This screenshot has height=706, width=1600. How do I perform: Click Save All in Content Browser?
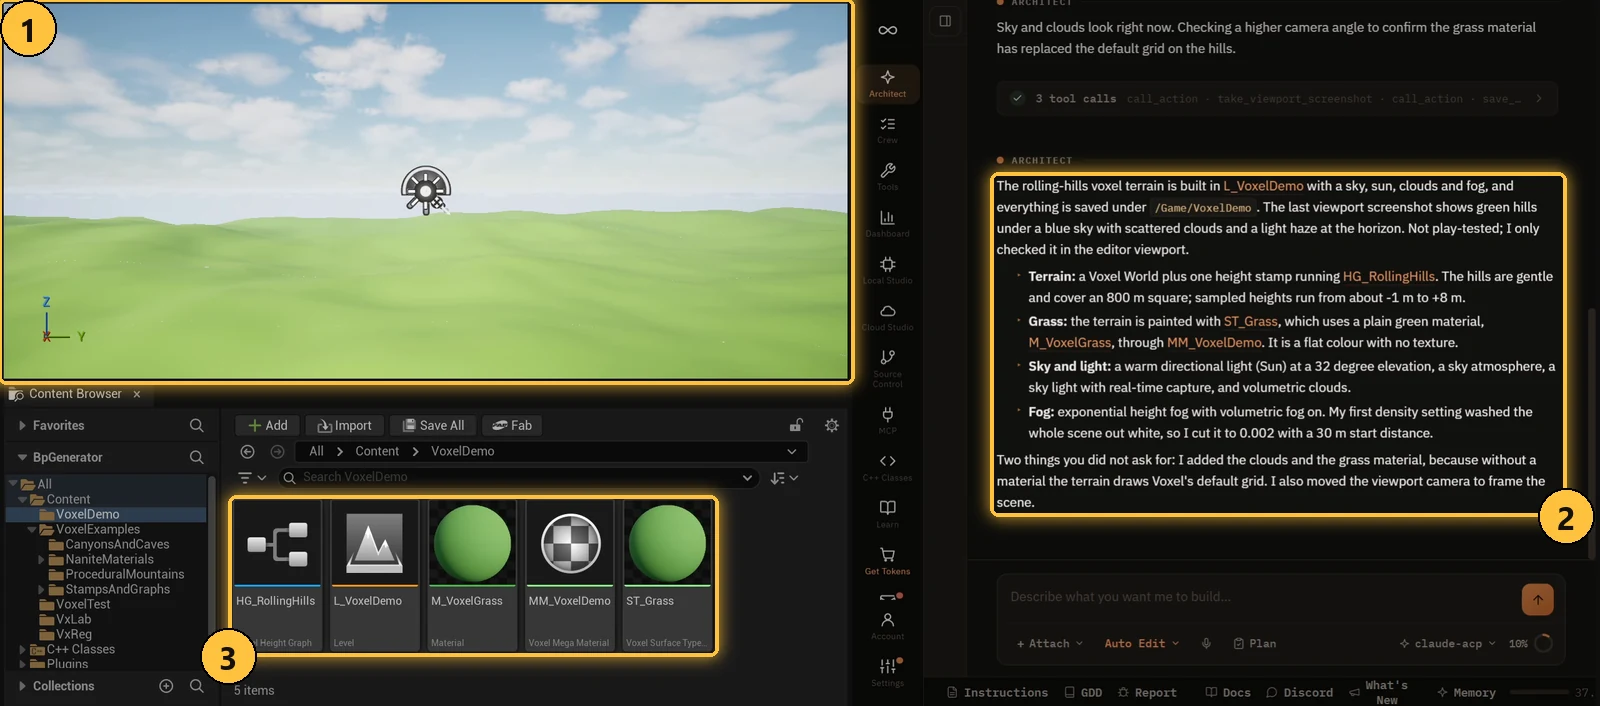pyautogui.click(x=433, y=425)
